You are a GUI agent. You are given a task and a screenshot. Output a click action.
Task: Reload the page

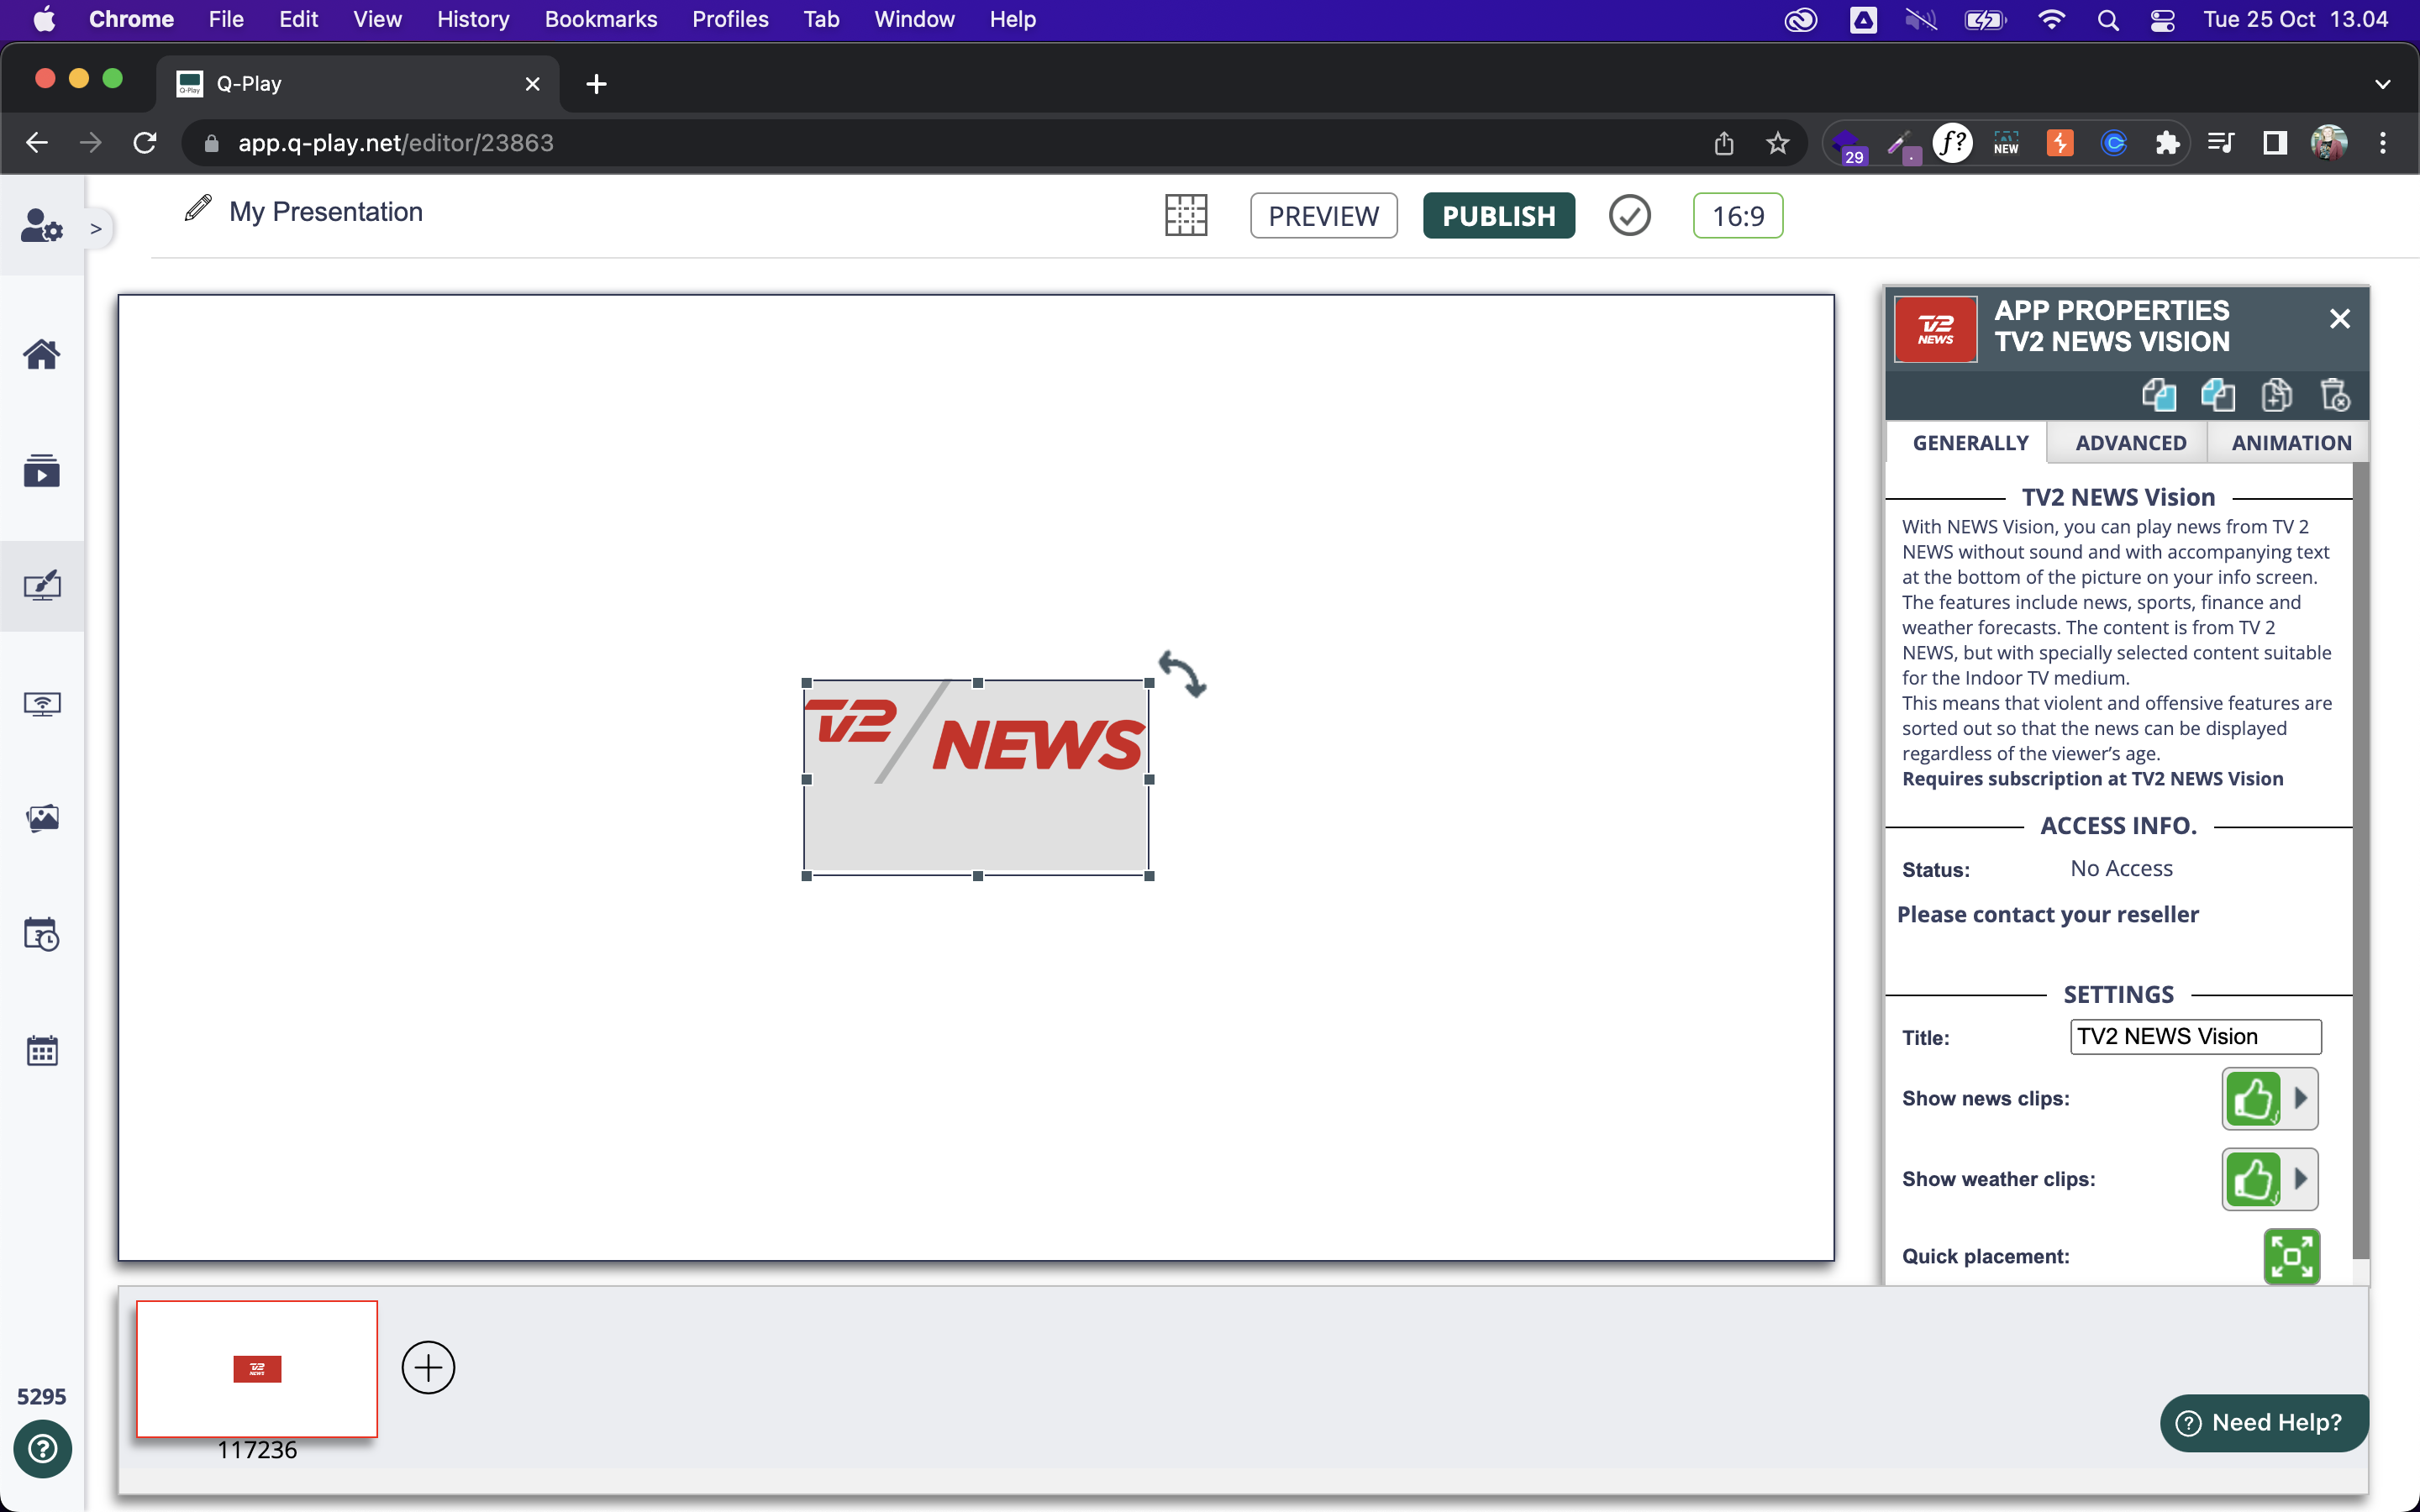[x=145, y=143]
